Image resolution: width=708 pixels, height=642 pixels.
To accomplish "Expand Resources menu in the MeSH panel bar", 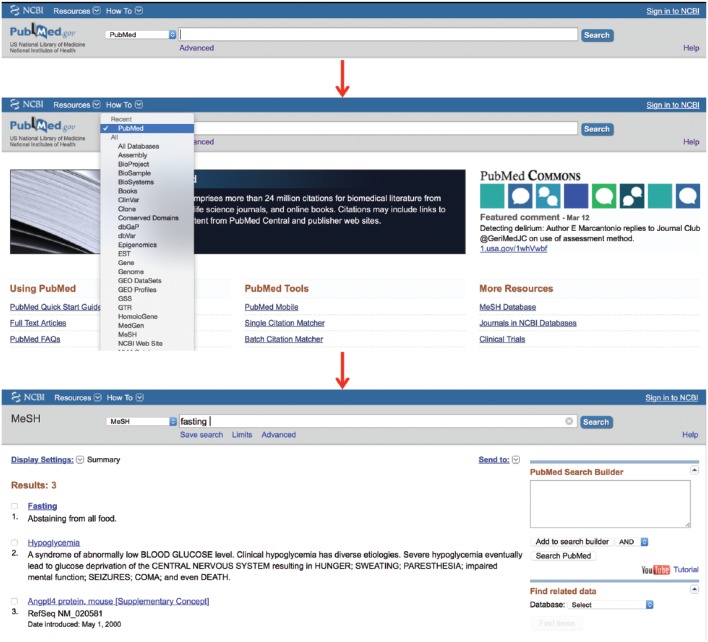I will (78, 398).
